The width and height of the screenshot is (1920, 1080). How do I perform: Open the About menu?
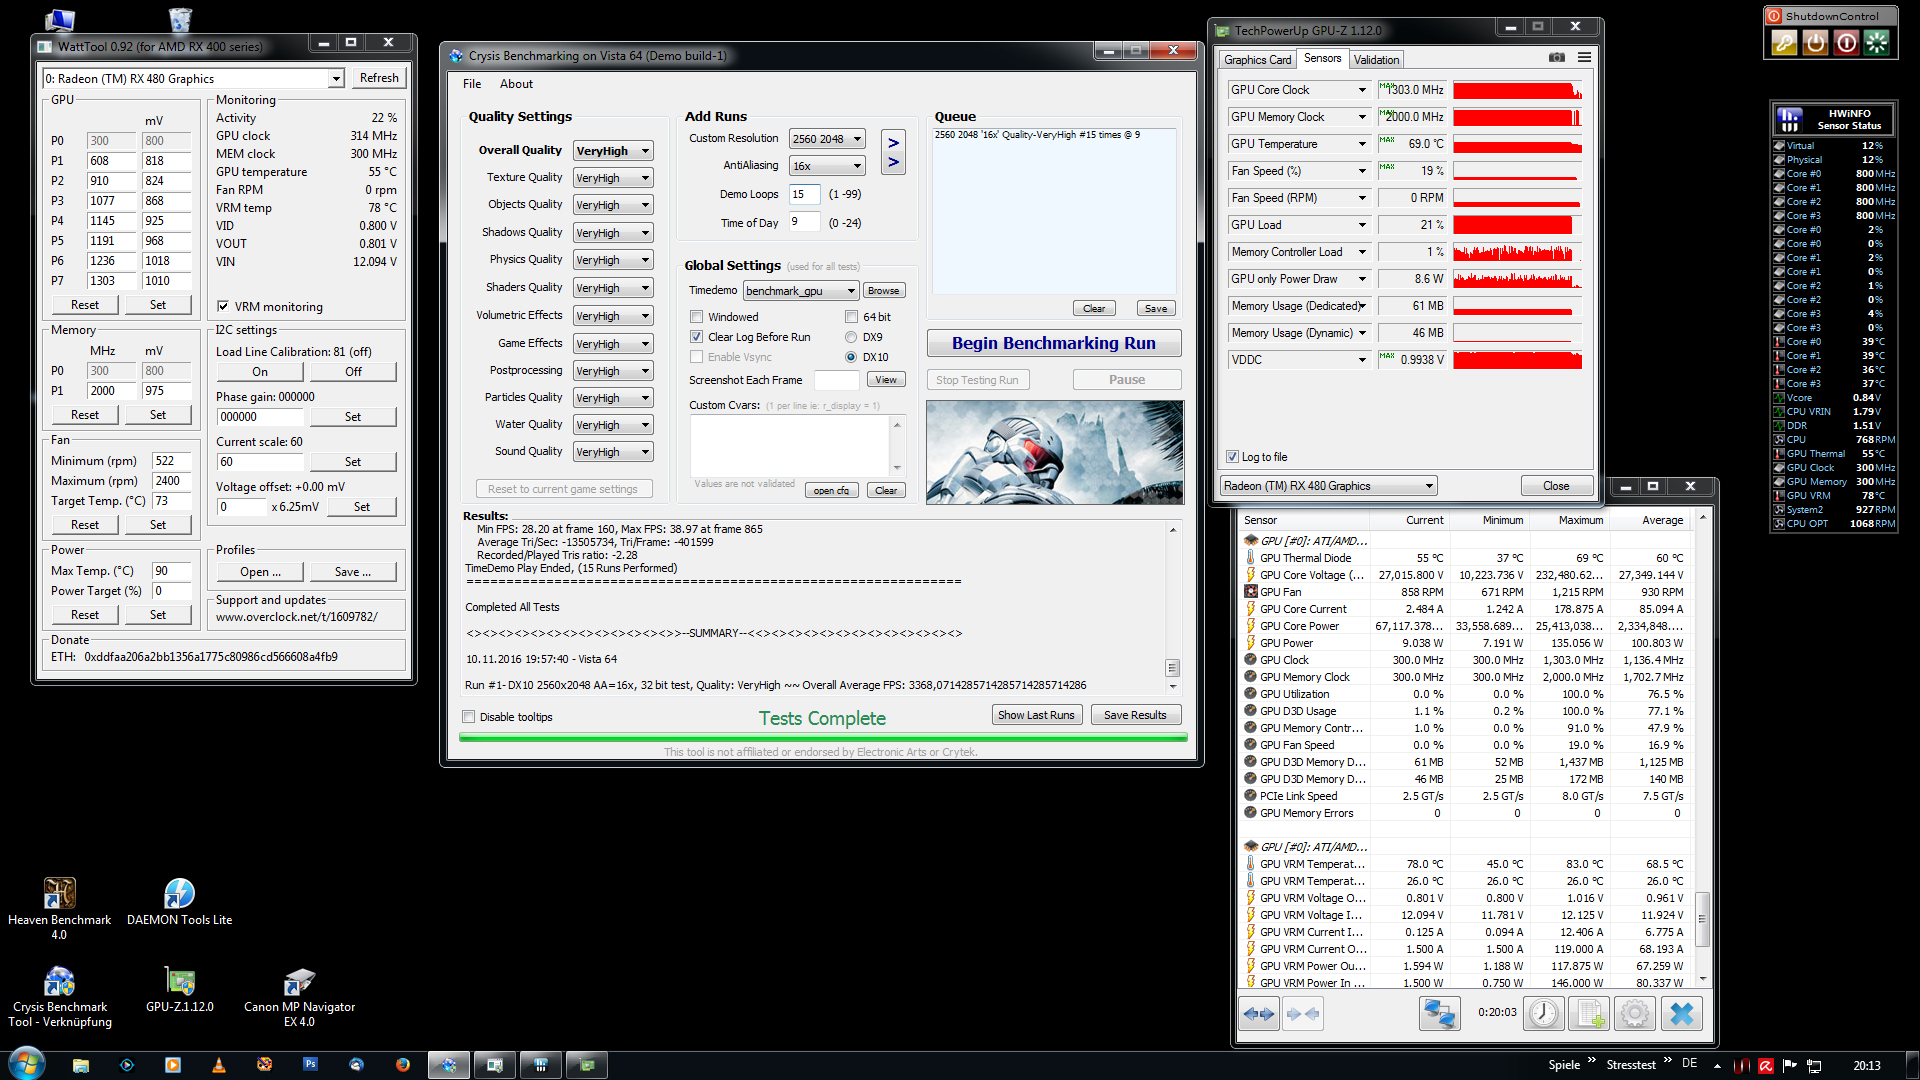point(516,84)
